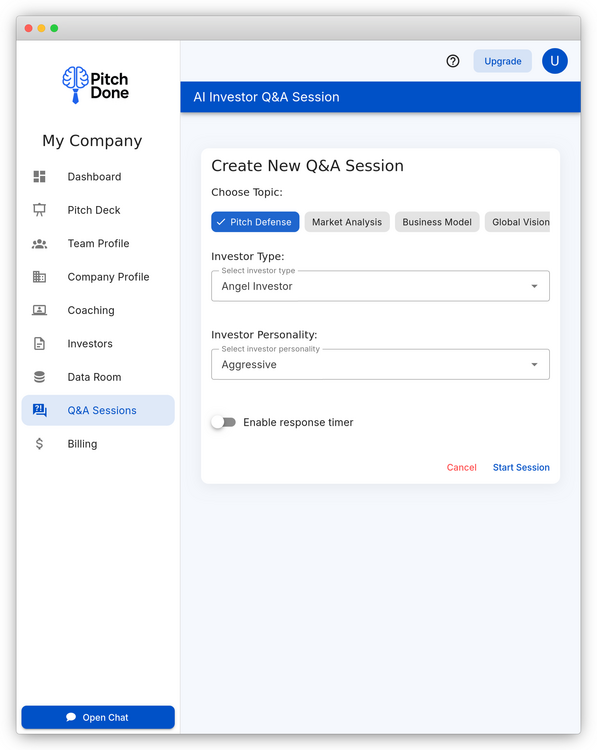Viewport: 597px width, 750px height.
Task: Select the Market Analysis topic chip
Action: coord(347,222)
